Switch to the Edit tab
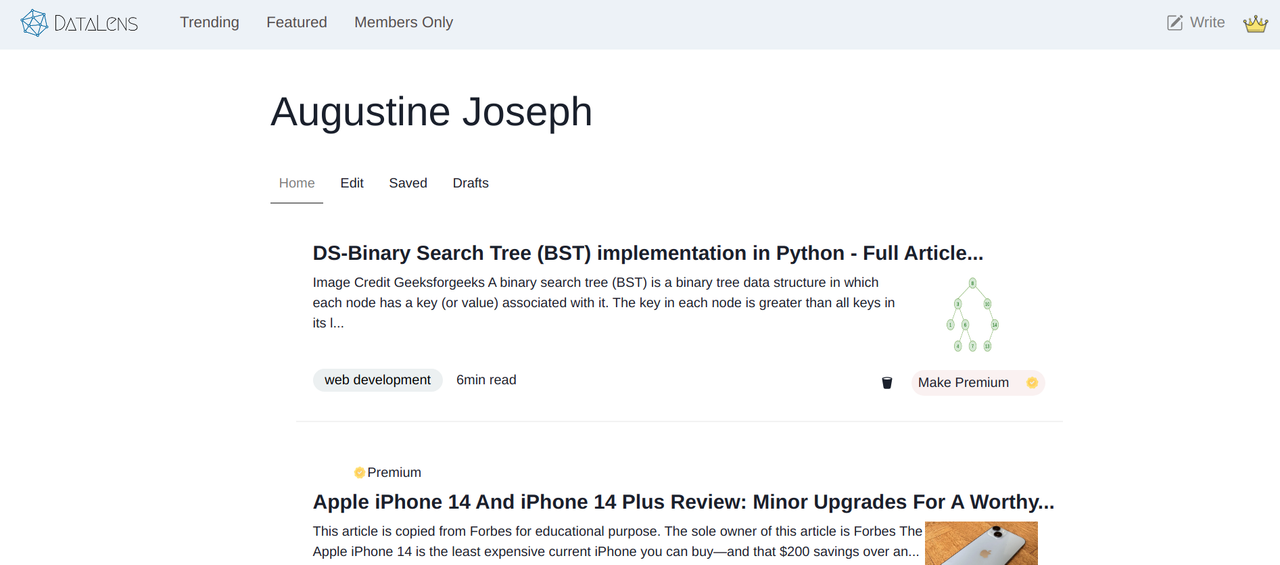Screen dimensions: 1280x565 coord(352,183)
